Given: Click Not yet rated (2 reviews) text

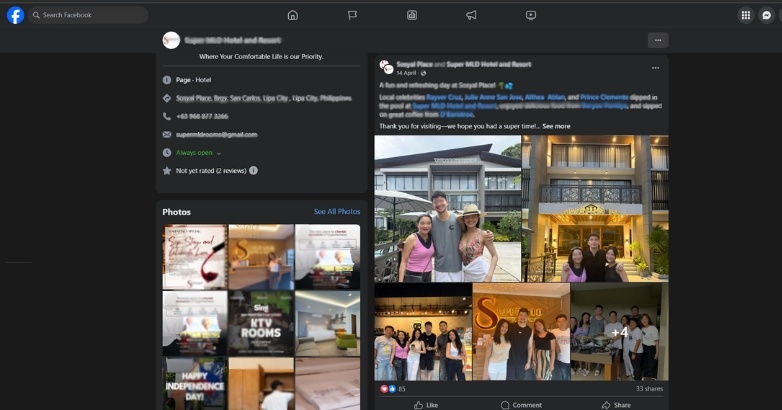Looking at the screenshot, I should tap(210, 171).
